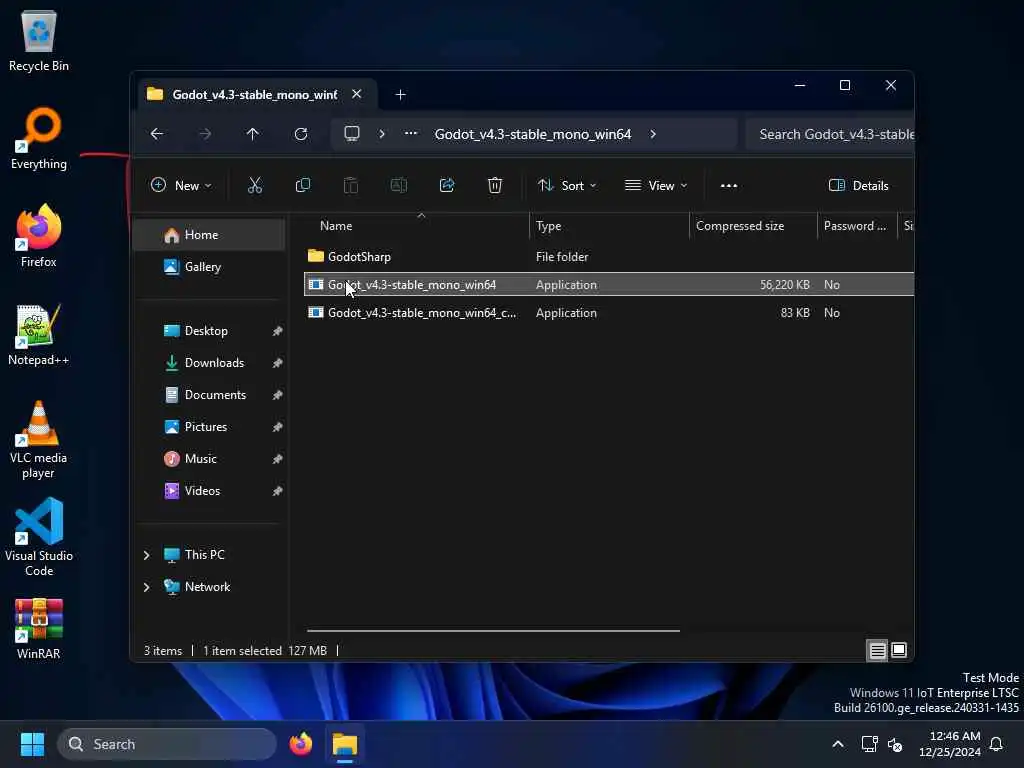Go up one folder level arrow
Image resolution: width=1024 pixels, height=768 pixels.
pos(253,134)
